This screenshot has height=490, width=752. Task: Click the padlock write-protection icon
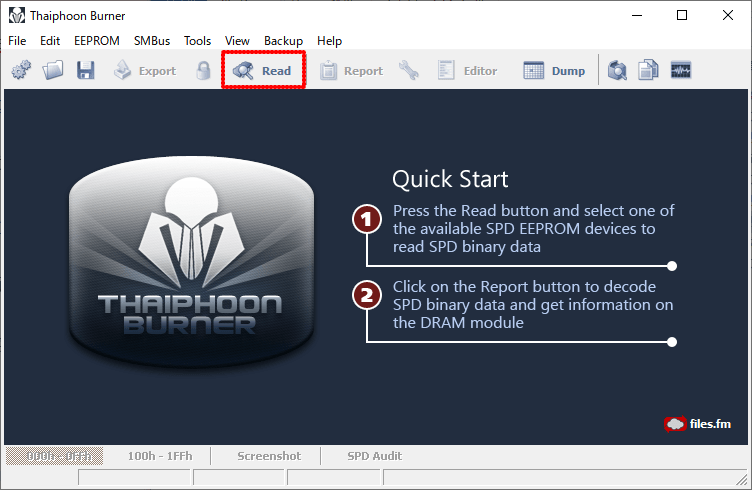203,70
